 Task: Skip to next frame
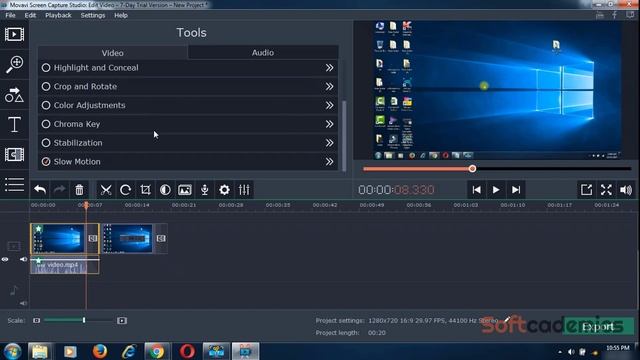click(x=516, y=190)
